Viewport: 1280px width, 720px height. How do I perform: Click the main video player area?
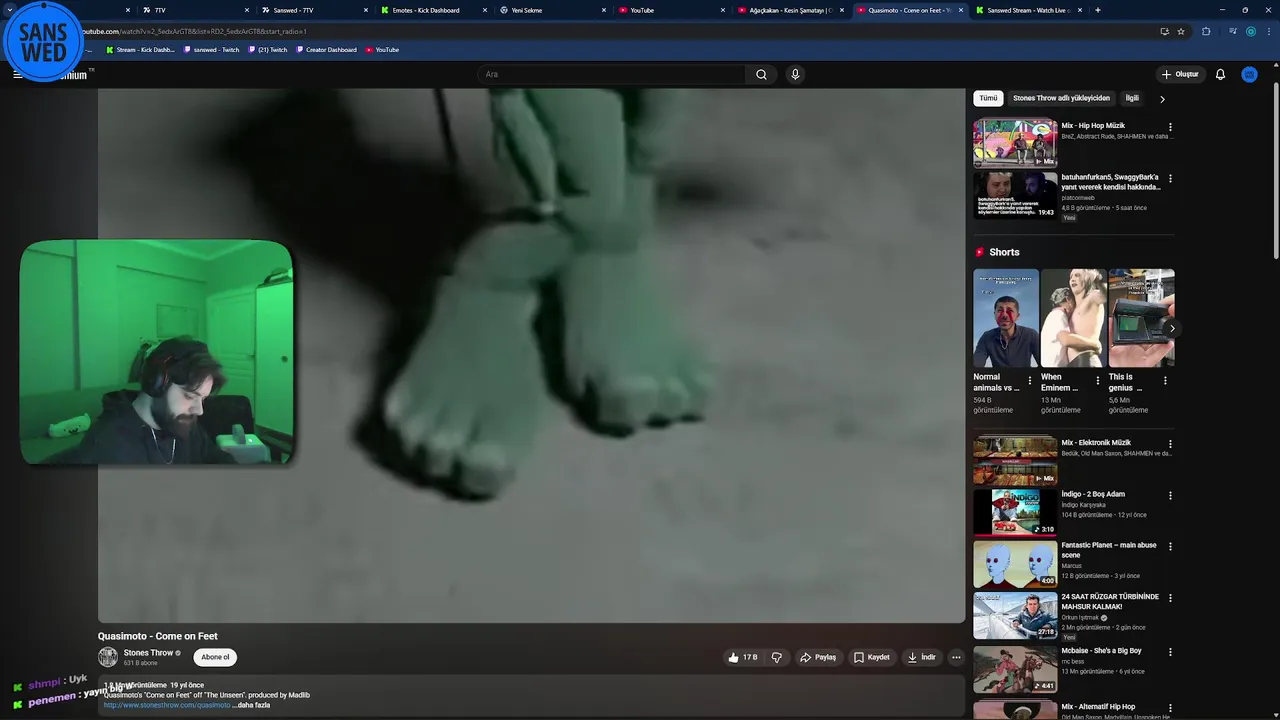point(531,355)
